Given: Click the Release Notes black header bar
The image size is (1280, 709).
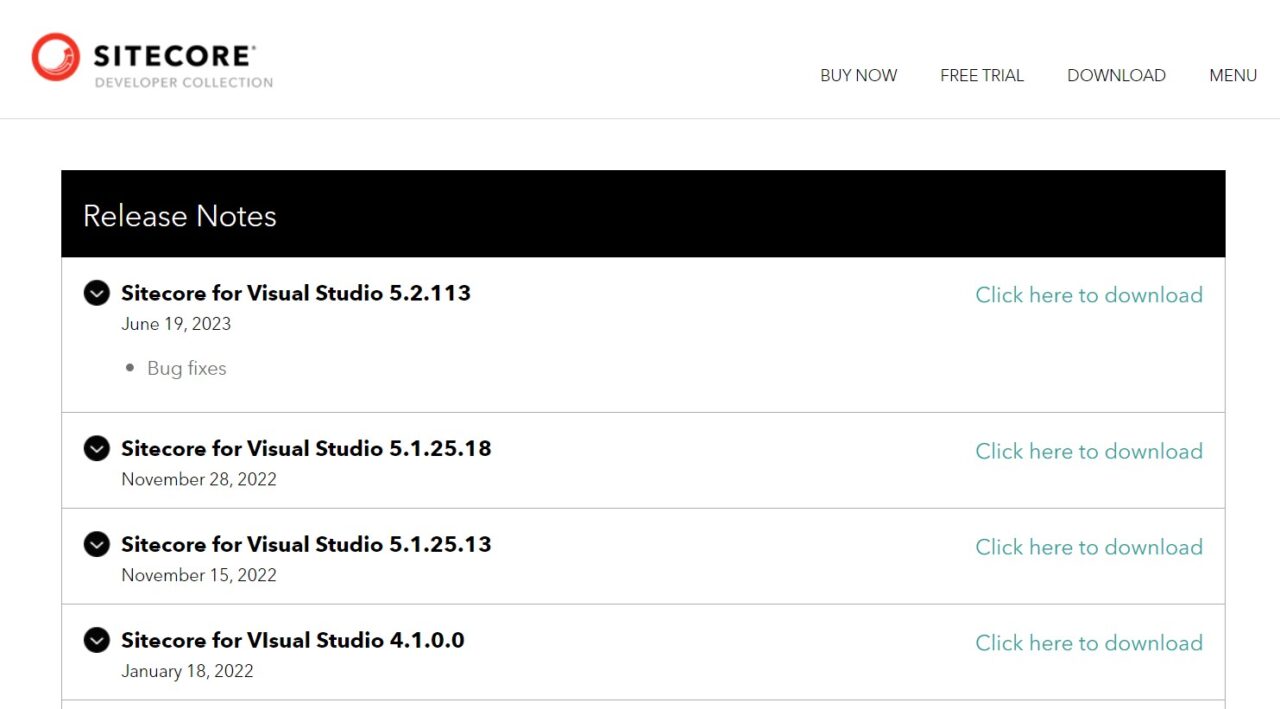Looking at the screenshot, I should (642, 215).
